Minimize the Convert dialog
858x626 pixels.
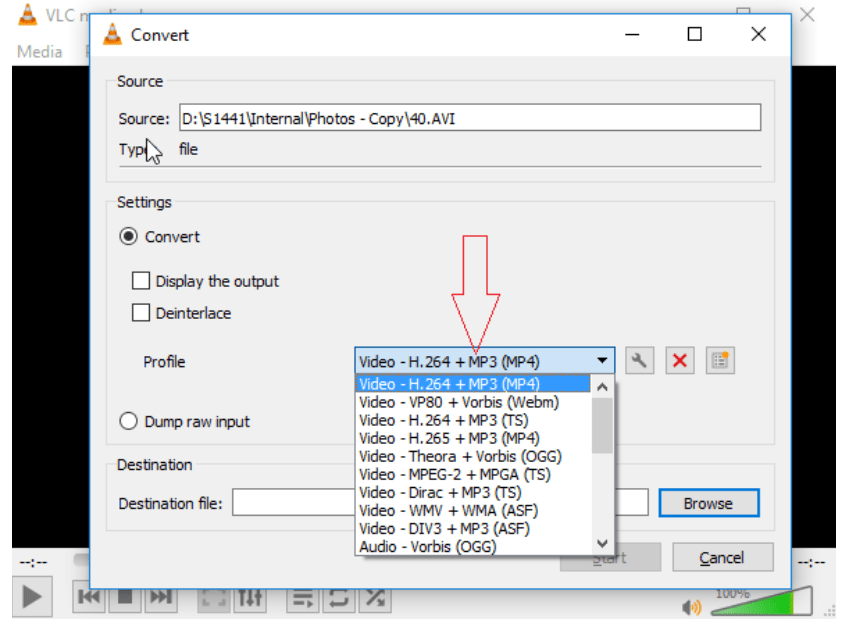tap(632, 34)
